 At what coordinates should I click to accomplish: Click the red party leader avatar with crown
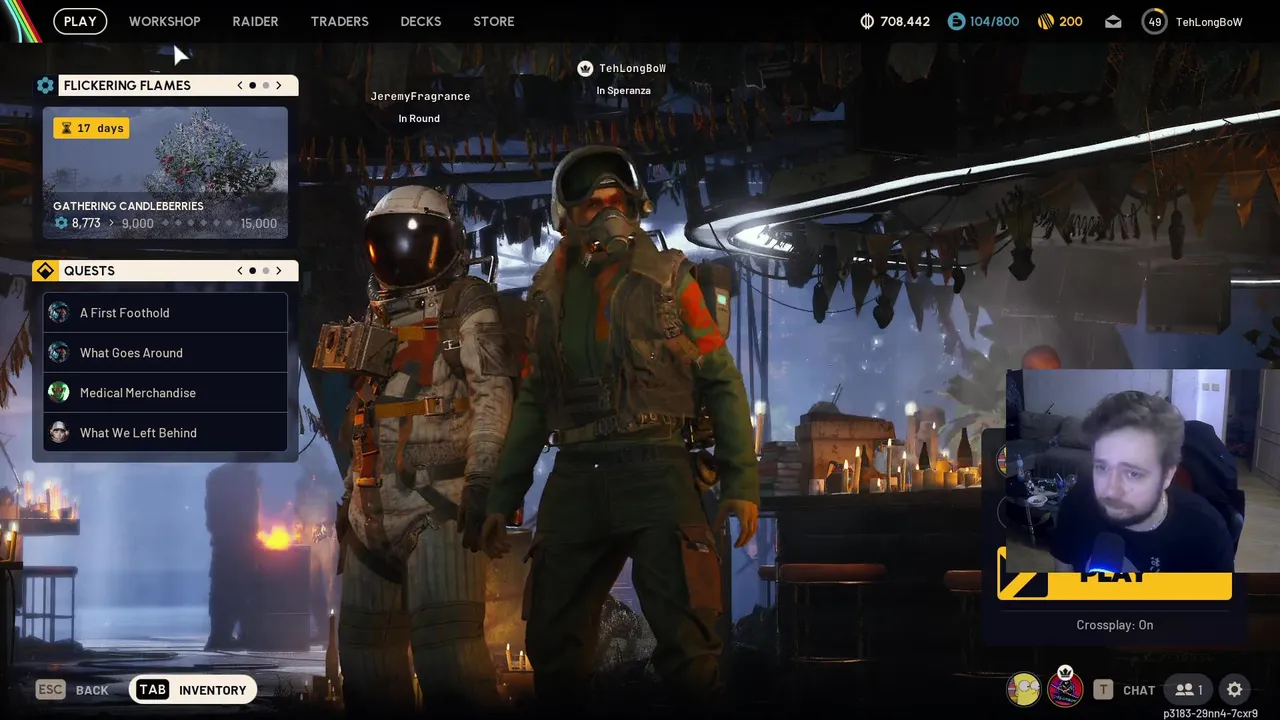tap(1065, 688)
